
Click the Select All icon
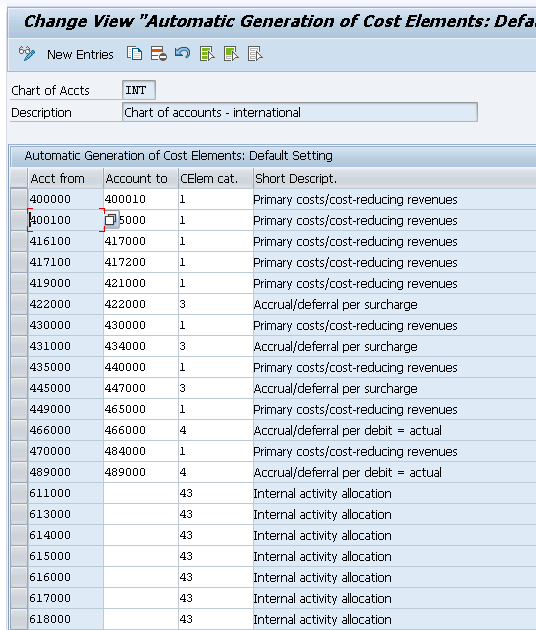(x=207, y=53)
